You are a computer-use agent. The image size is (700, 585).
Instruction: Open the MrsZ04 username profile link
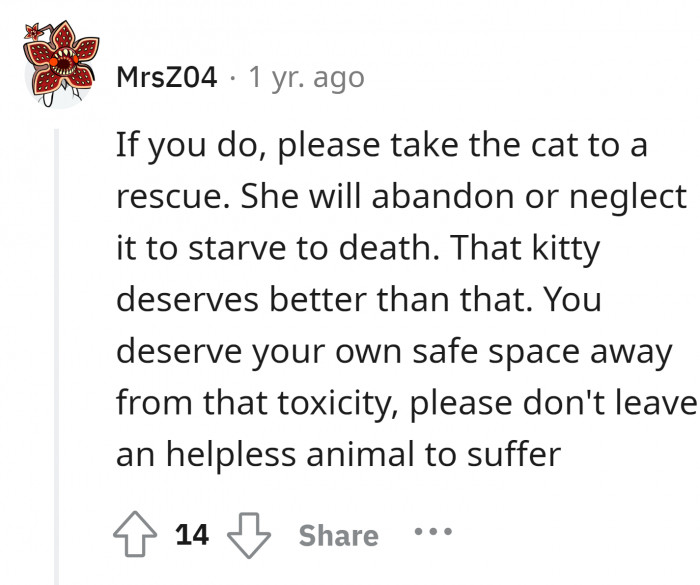(167, 77)
